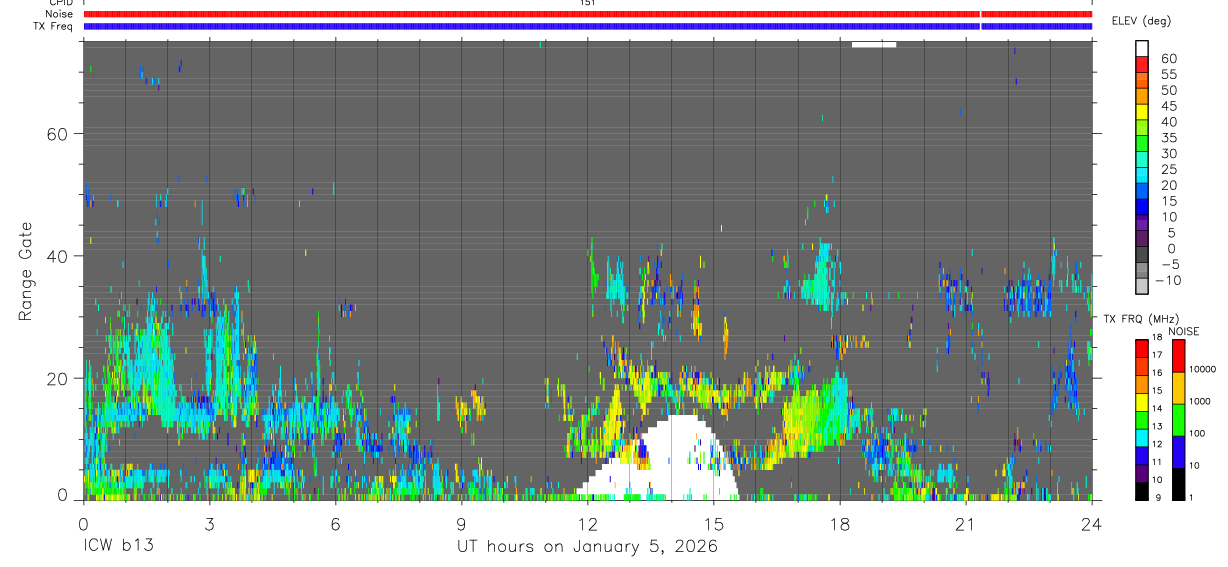The image size is (1228, 567).
Task: Click the '21' hour tick on the UT axis
Action: click(966, 522)
